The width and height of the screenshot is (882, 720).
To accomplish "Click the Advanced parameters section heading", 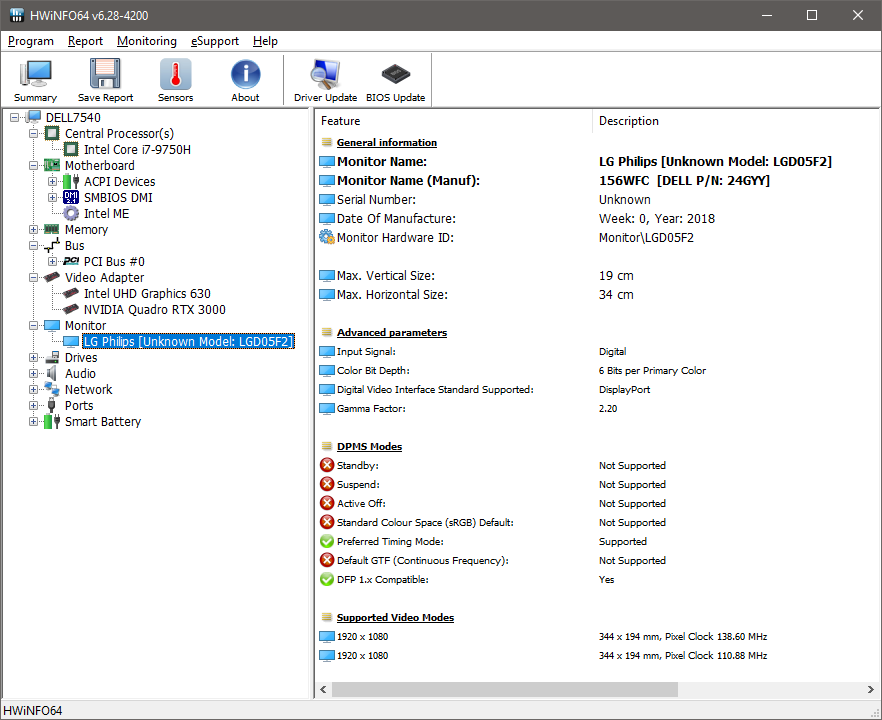I will coord(392,332).
